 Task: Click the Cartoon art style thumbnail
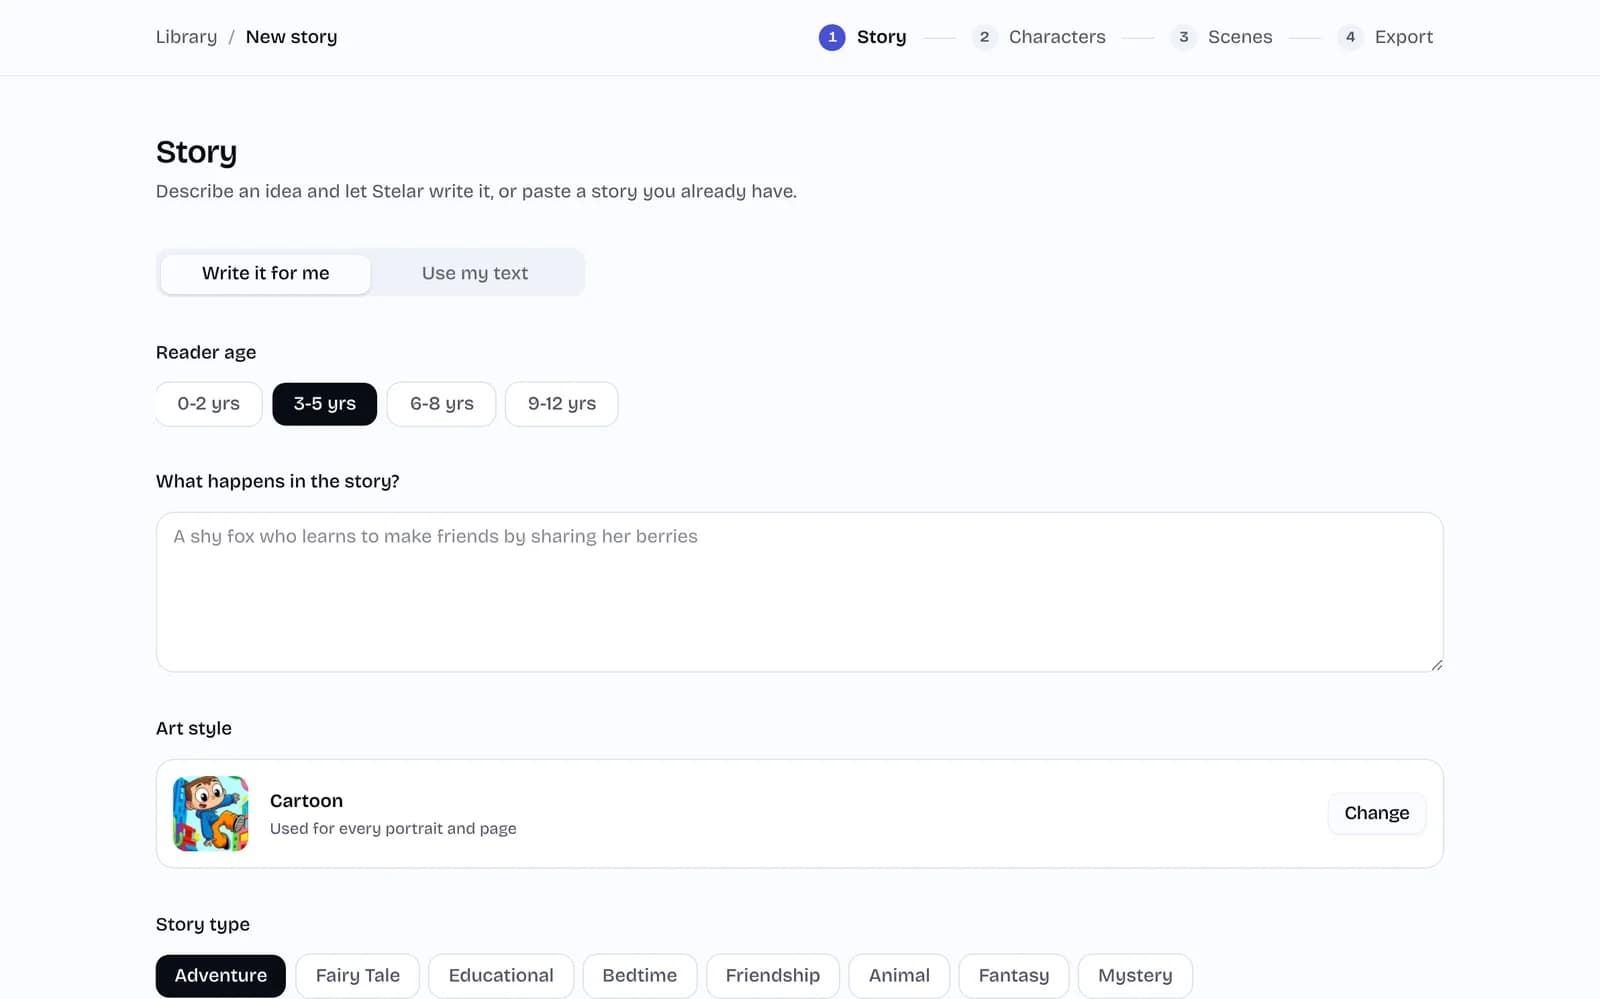pyautogui.click(x=211, y=813)
